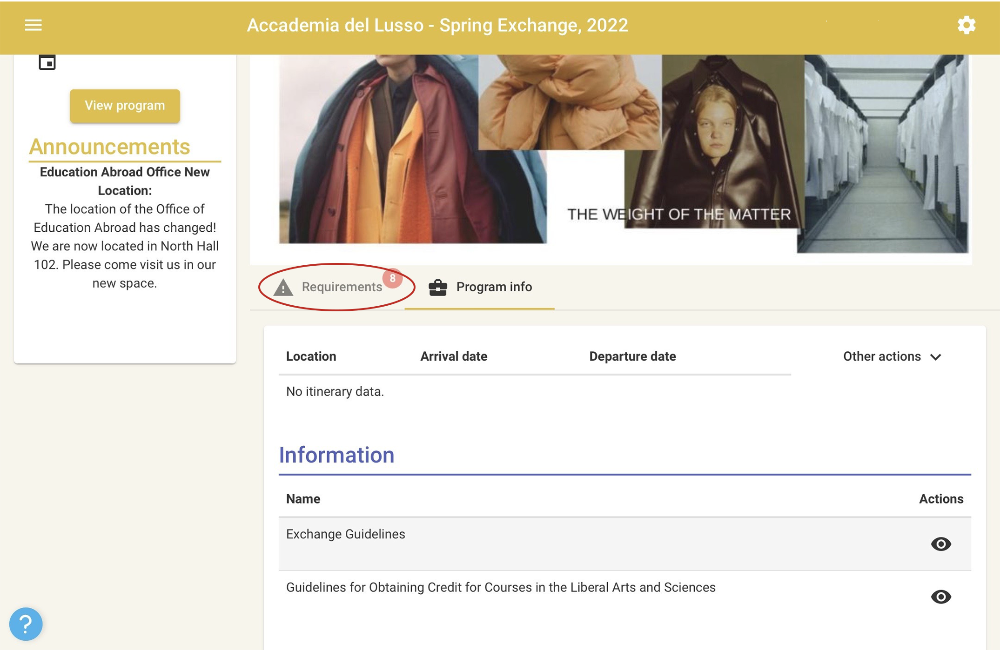Click the Program info briefcase icon

(438, 288)
